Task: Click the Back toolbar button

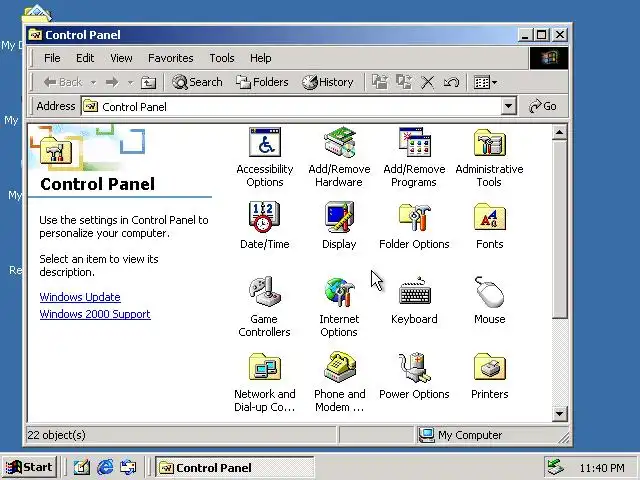Action: tap(63, 82)
